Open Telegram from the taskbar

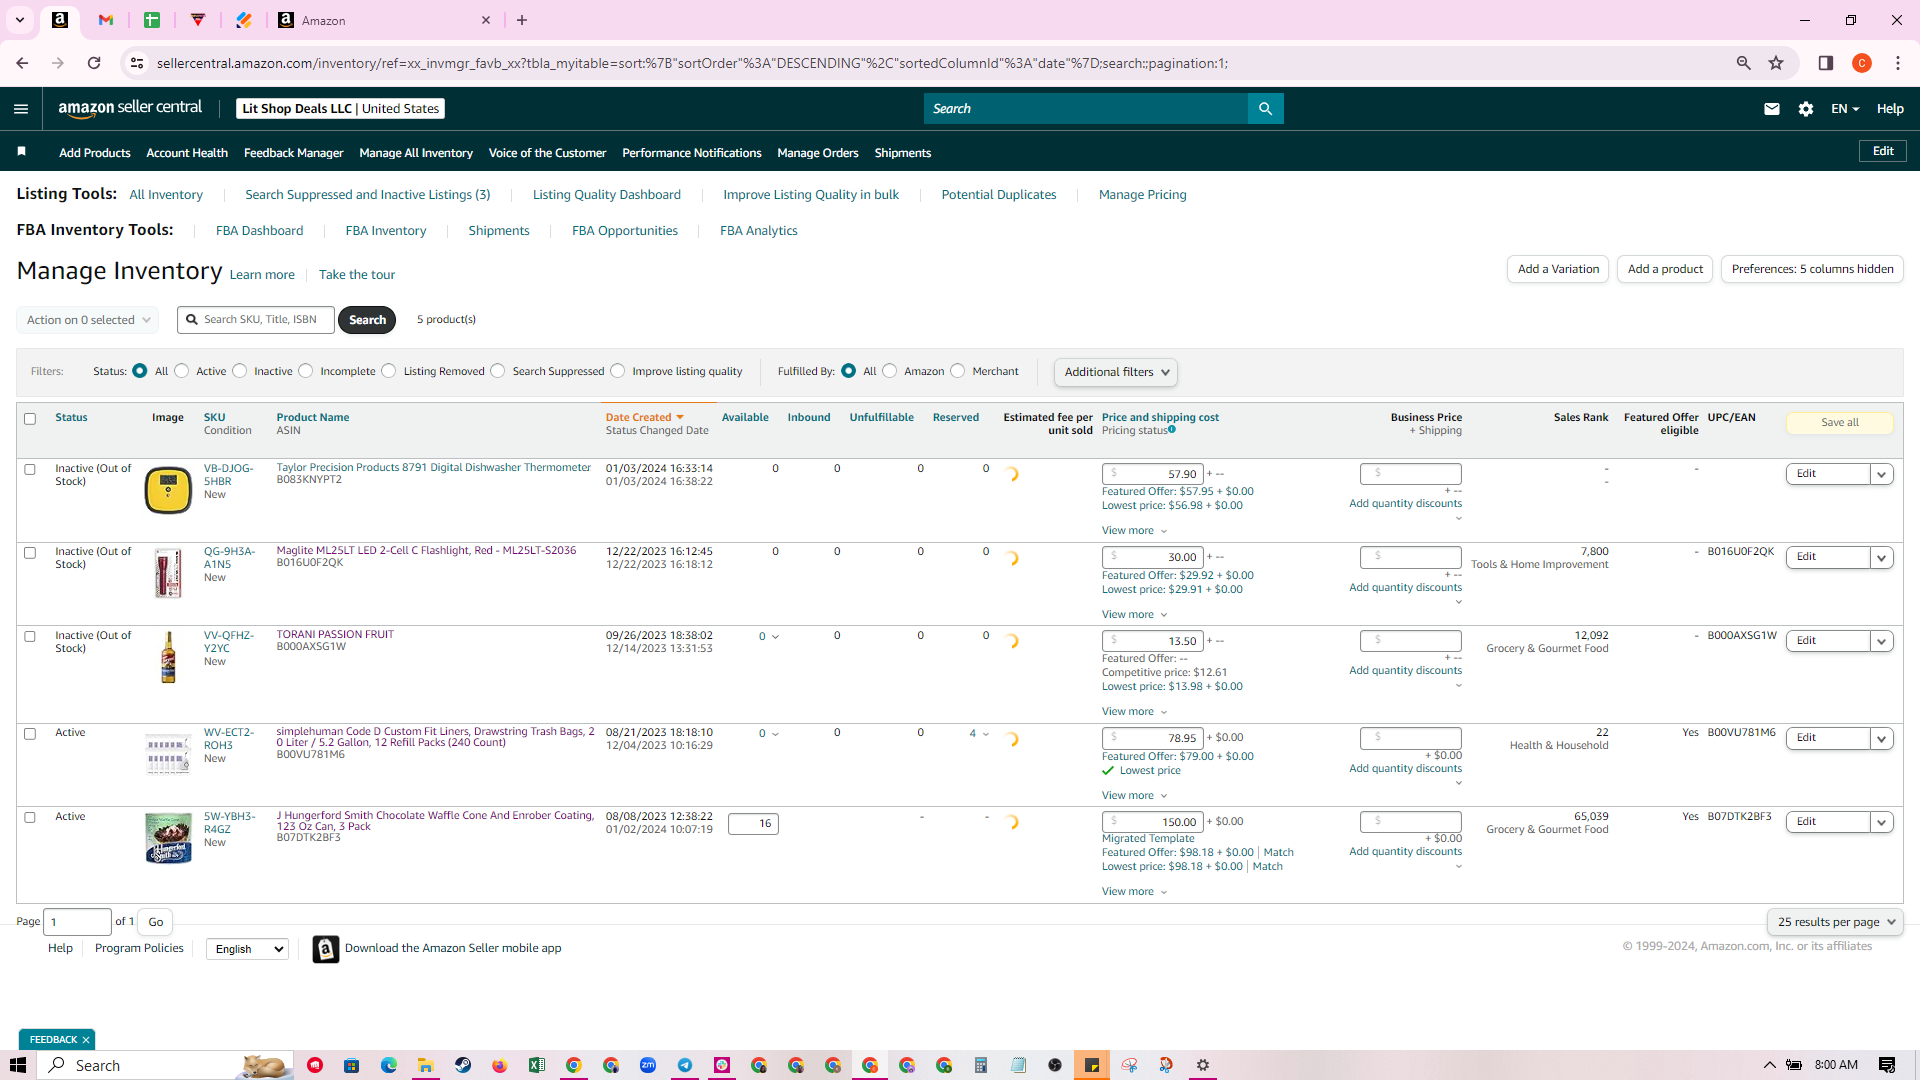coord(685,1065)
